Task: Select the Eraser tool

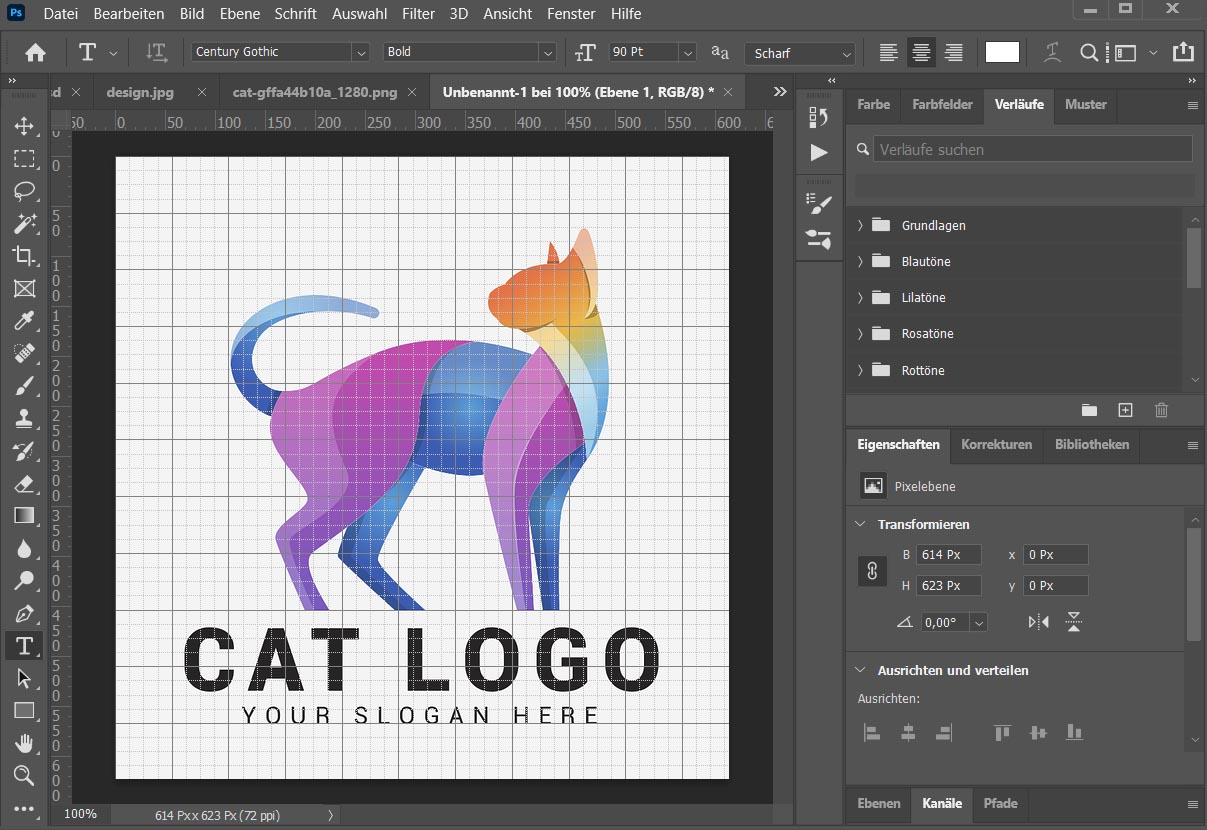Action: (x=24, y=483)
